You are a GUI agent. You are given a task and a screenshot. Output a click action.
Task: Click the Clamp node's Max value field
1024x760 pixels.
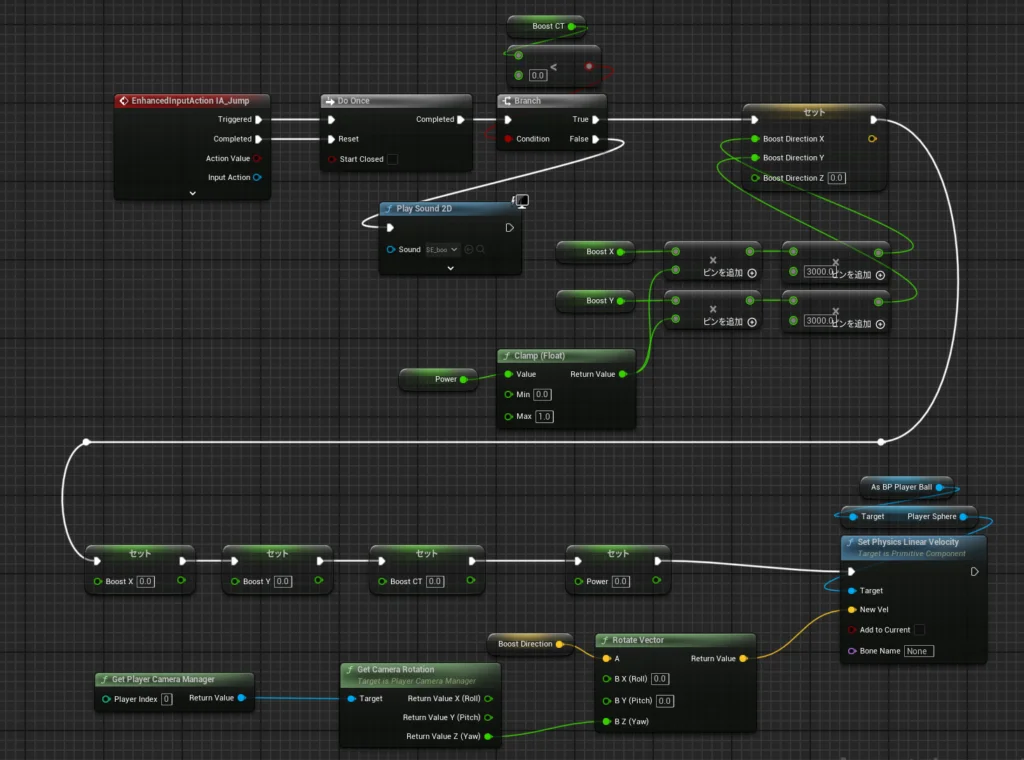point(545,416)
